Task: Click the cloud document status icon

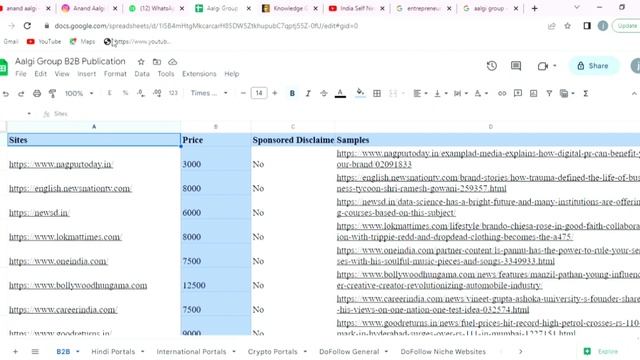Action: pyautogui.click(x=173, y=62)
